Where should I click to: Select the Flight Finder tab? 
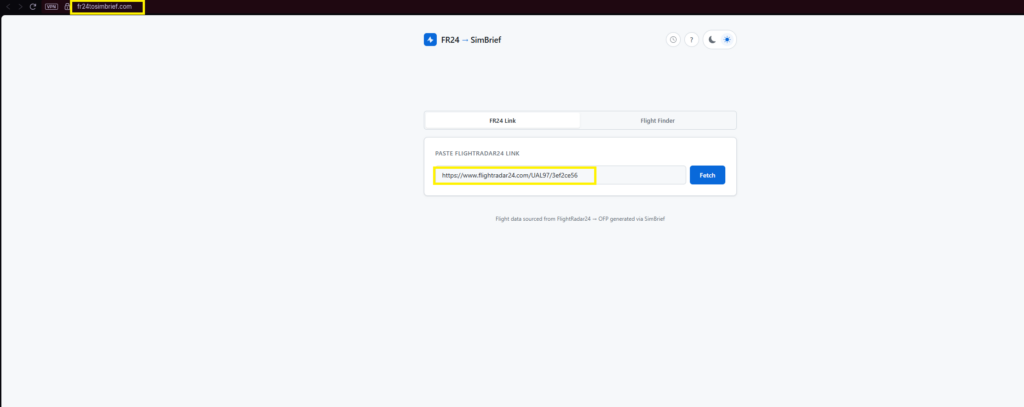coord(658,121)
